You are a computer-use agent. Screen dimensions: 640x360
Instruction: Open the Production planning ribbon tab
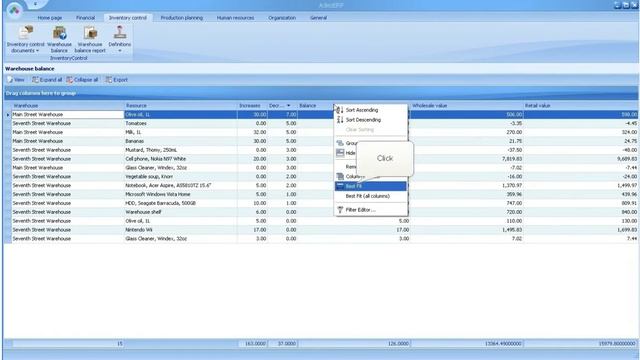182,18
